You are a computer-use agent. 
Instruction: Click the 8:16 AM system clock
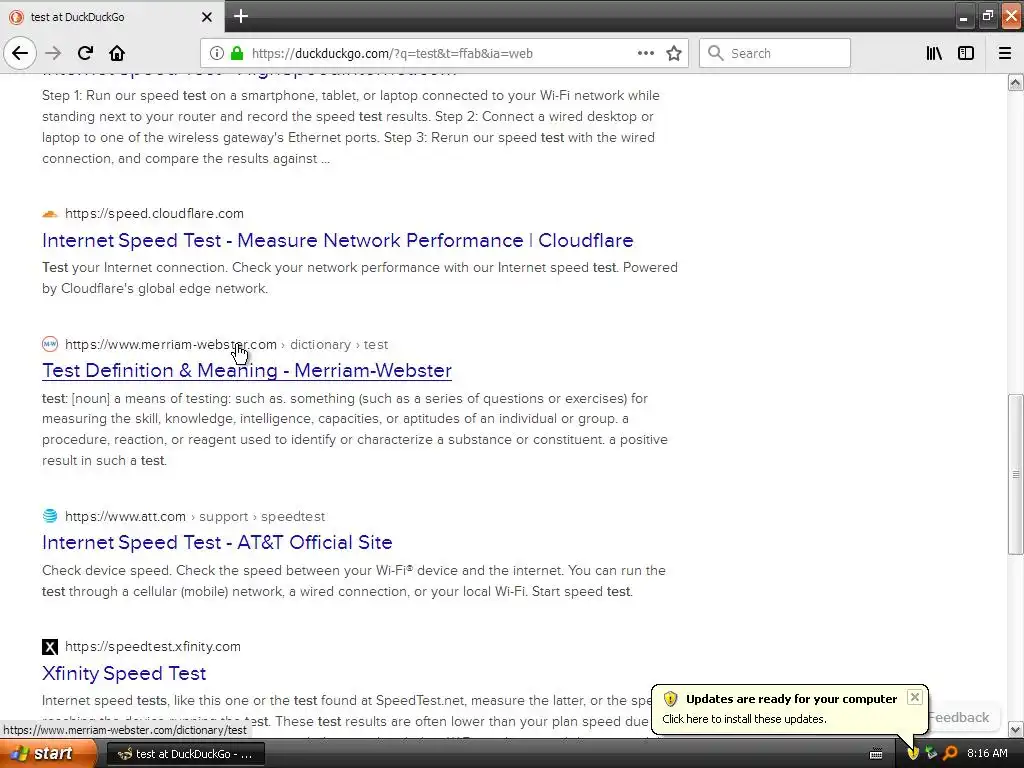point(987,754)
